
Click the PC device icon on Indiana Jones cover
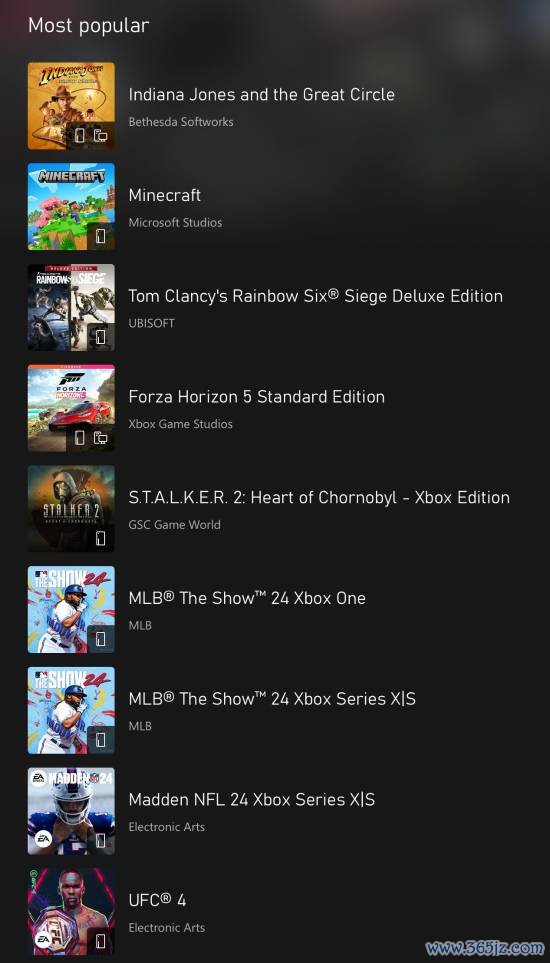tap(101, 136)
